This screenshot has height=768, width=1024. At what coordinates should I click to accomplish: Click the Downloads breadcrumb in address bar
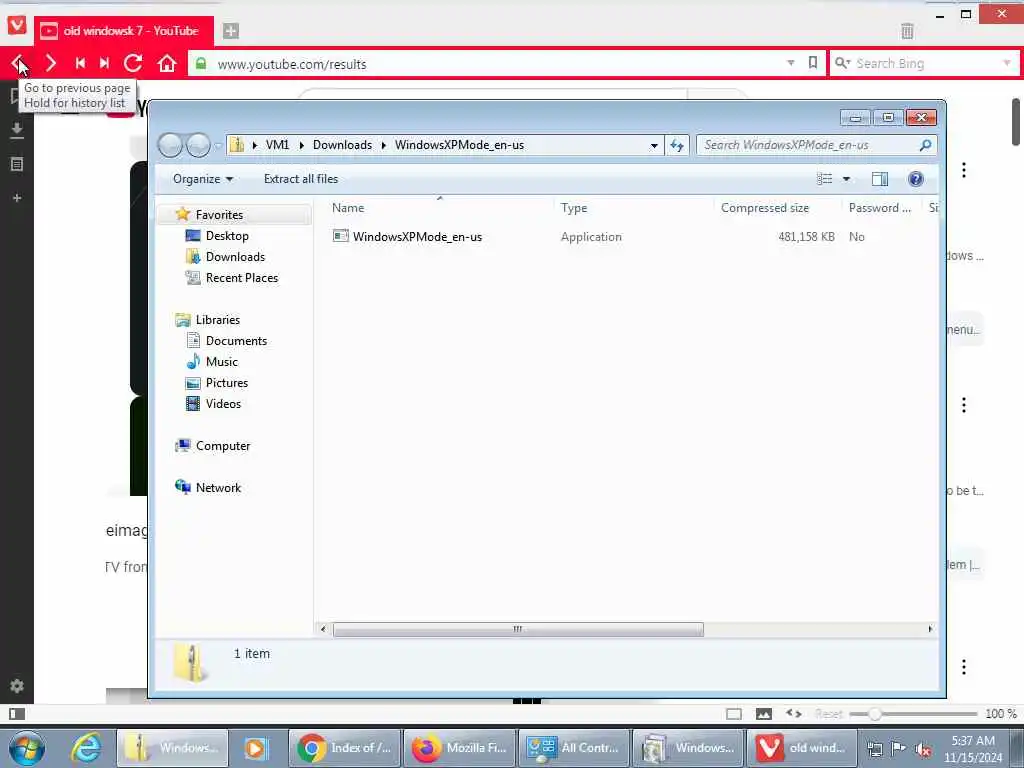[342, 145]
